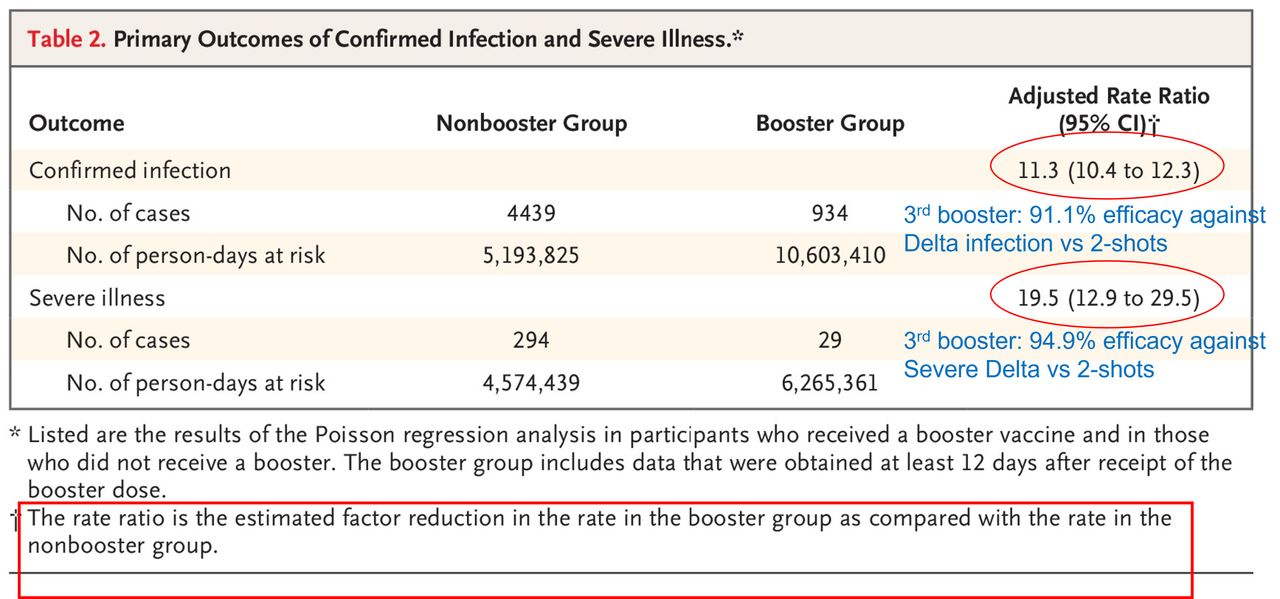Click the "Table 2" title label
The height and width of the screenshot is (599, 1280).
[67, 40]
